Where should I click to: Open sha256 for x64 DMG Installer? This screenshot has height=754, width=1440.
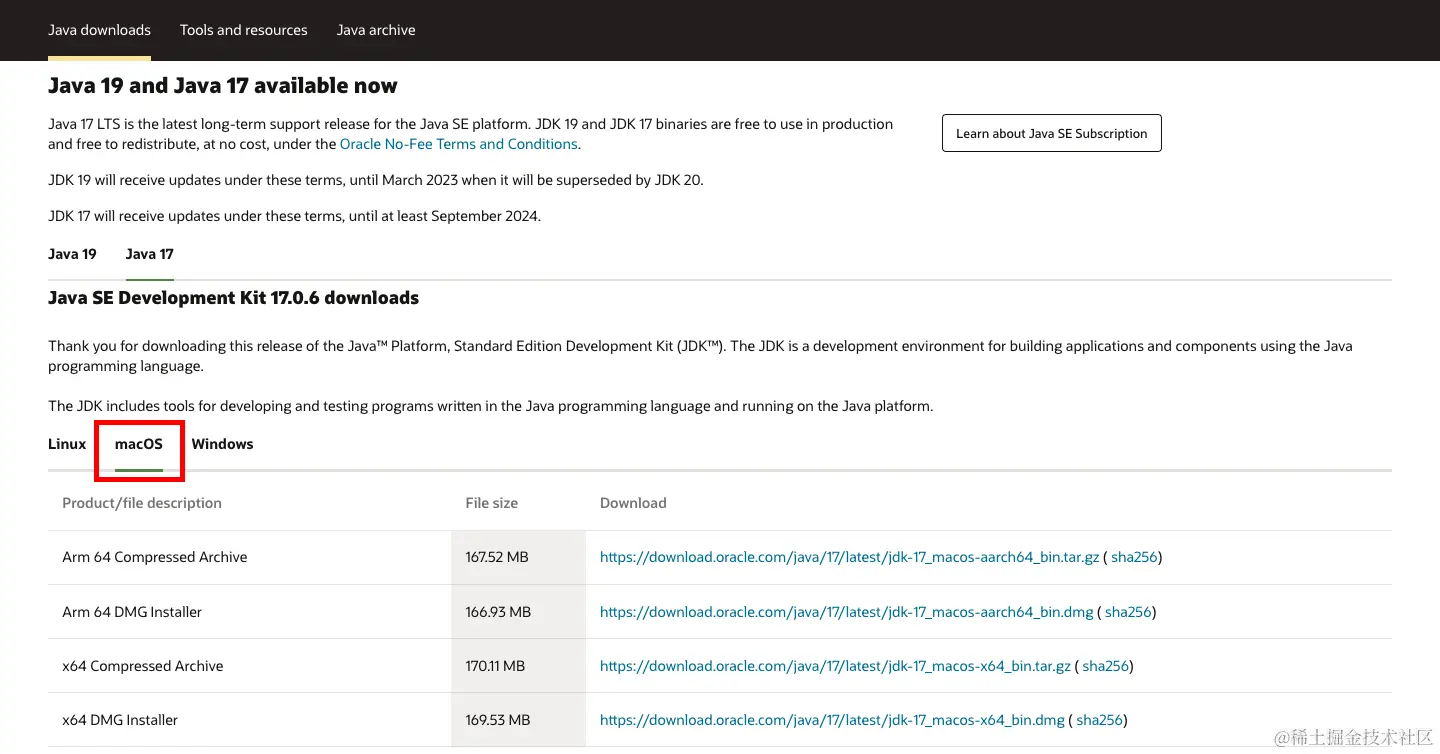(x=1100, y=720)
